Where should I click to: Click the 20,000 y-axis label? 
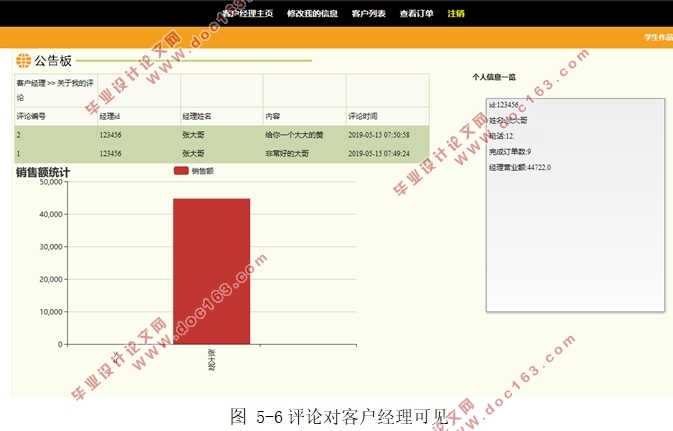(51, 279)
